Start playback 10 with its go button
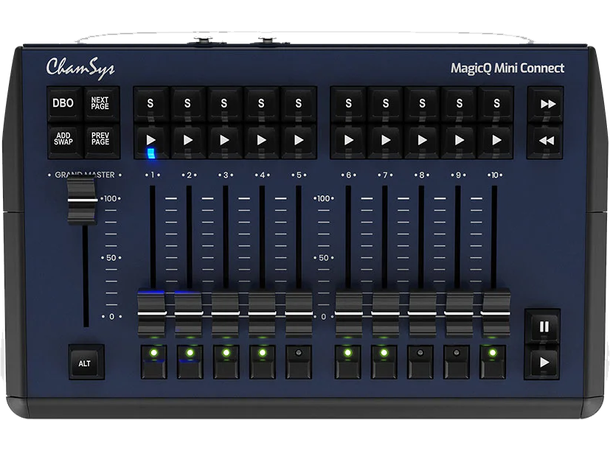610x450 pixels. 496,140
